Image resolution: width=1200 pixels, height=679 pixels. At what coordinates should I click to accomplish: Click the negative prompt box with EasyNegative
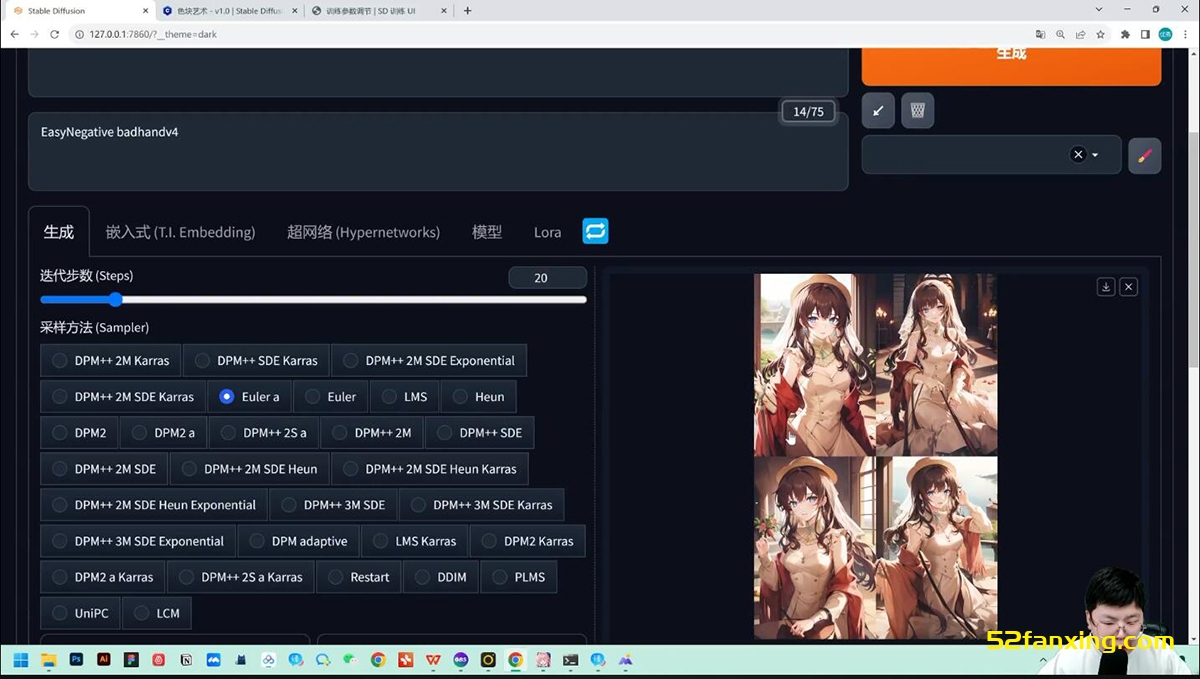438,151
